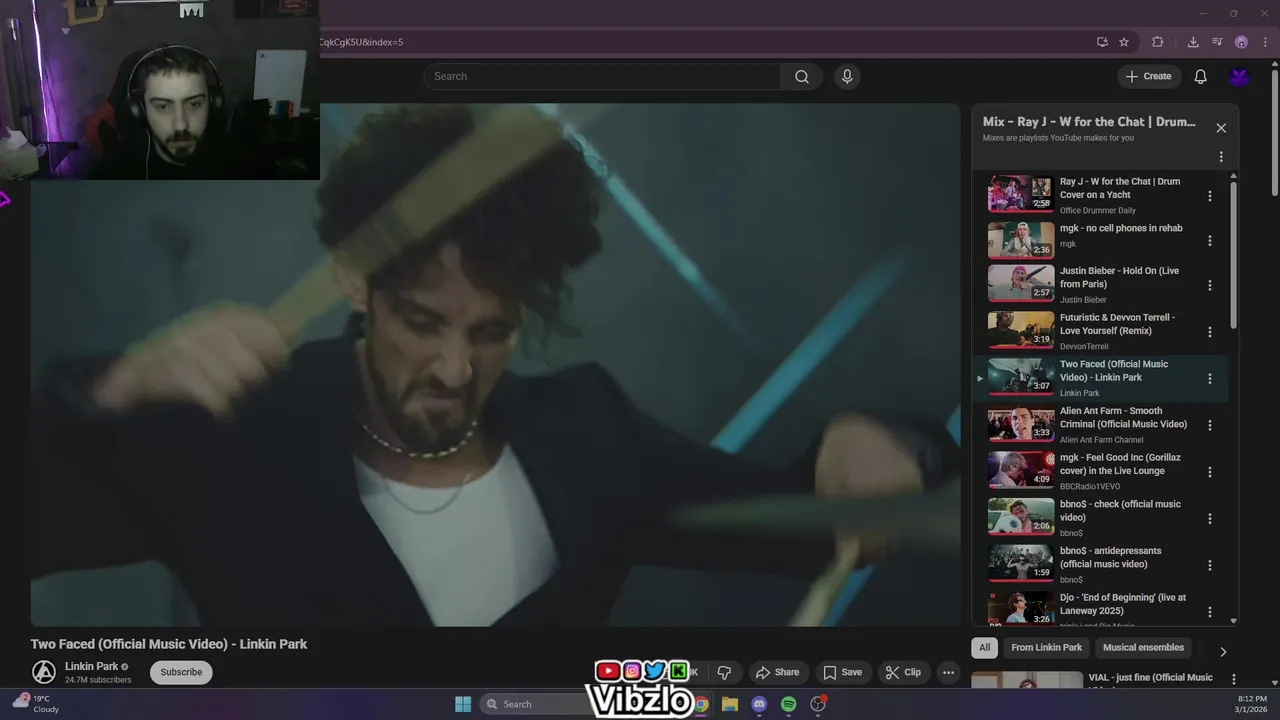This screenshot has height=720, width=1280.
Task: Subscribe to Linkin Park channel
Action: coord(181,672)
